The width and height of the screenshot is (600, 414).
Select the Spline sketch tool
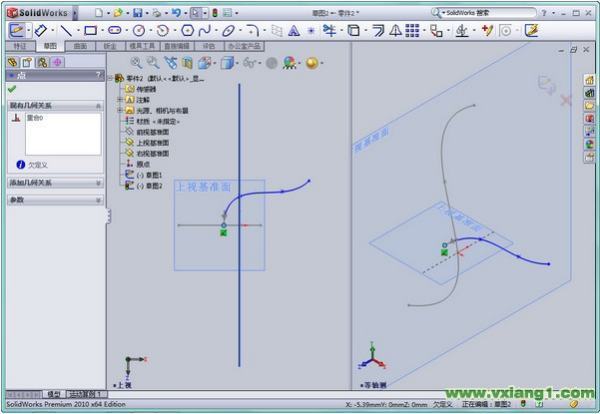(x=205, y=31)
